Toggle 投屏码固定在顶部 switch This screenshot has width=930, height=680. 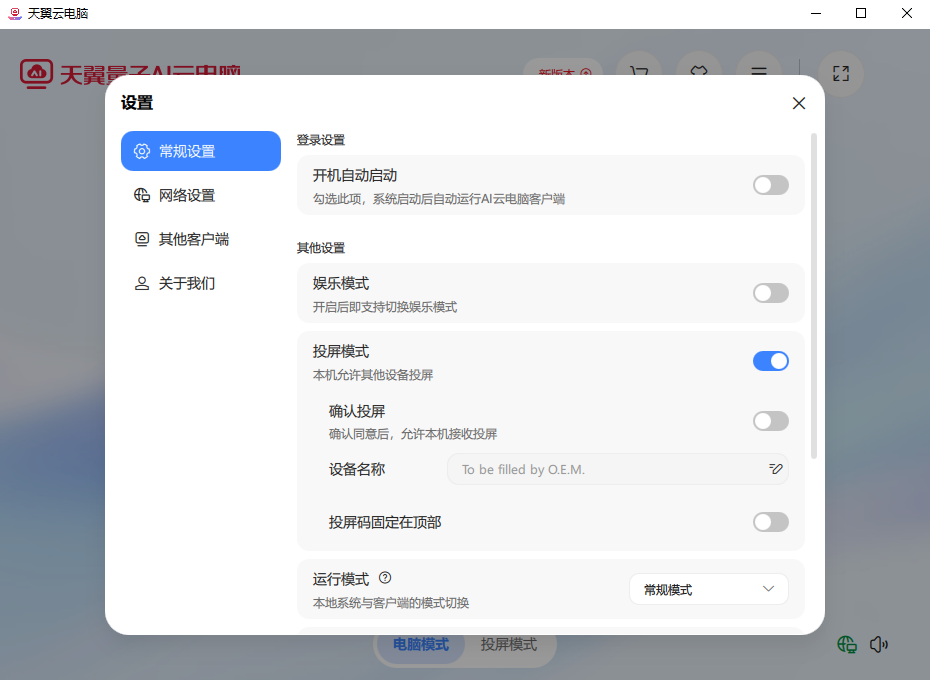[x=770, y=522]
